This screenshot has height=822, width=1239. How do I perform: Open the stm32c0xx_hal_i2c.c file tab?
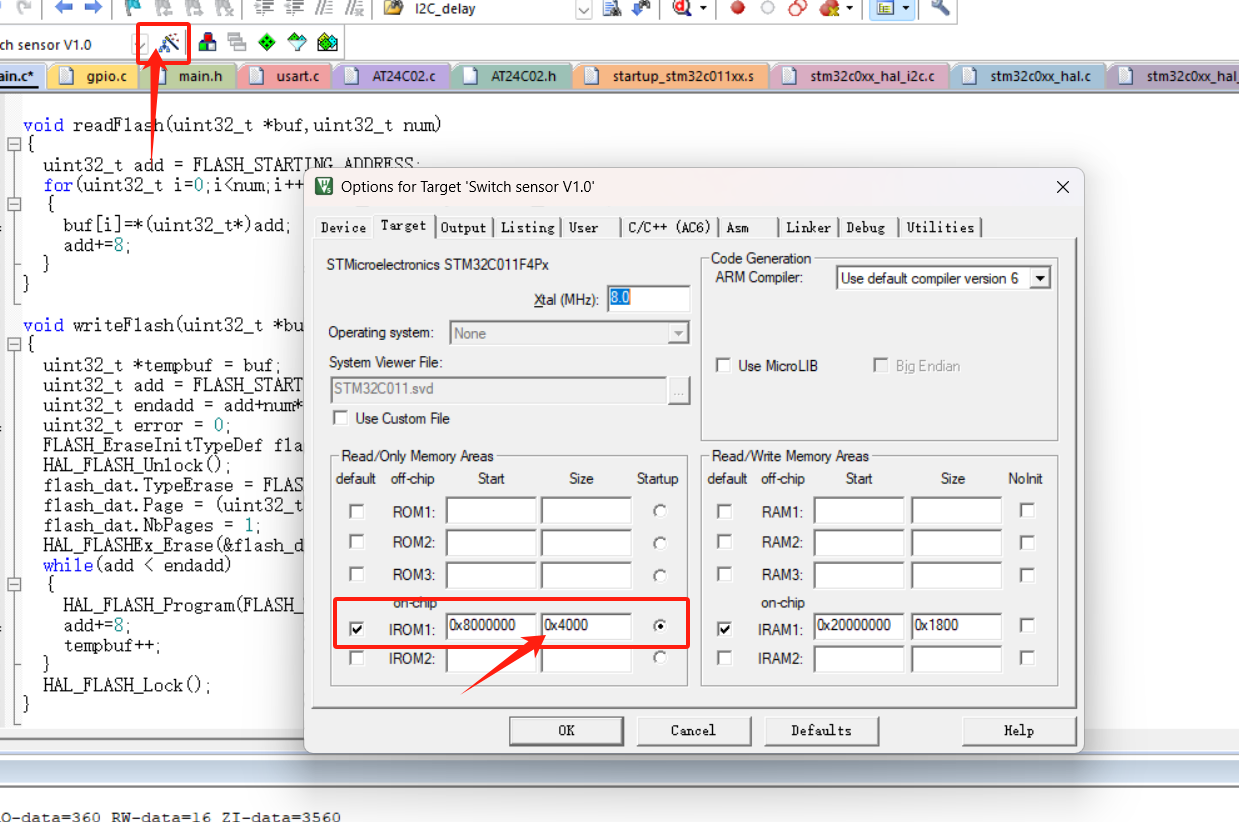(x=860, y=75)
